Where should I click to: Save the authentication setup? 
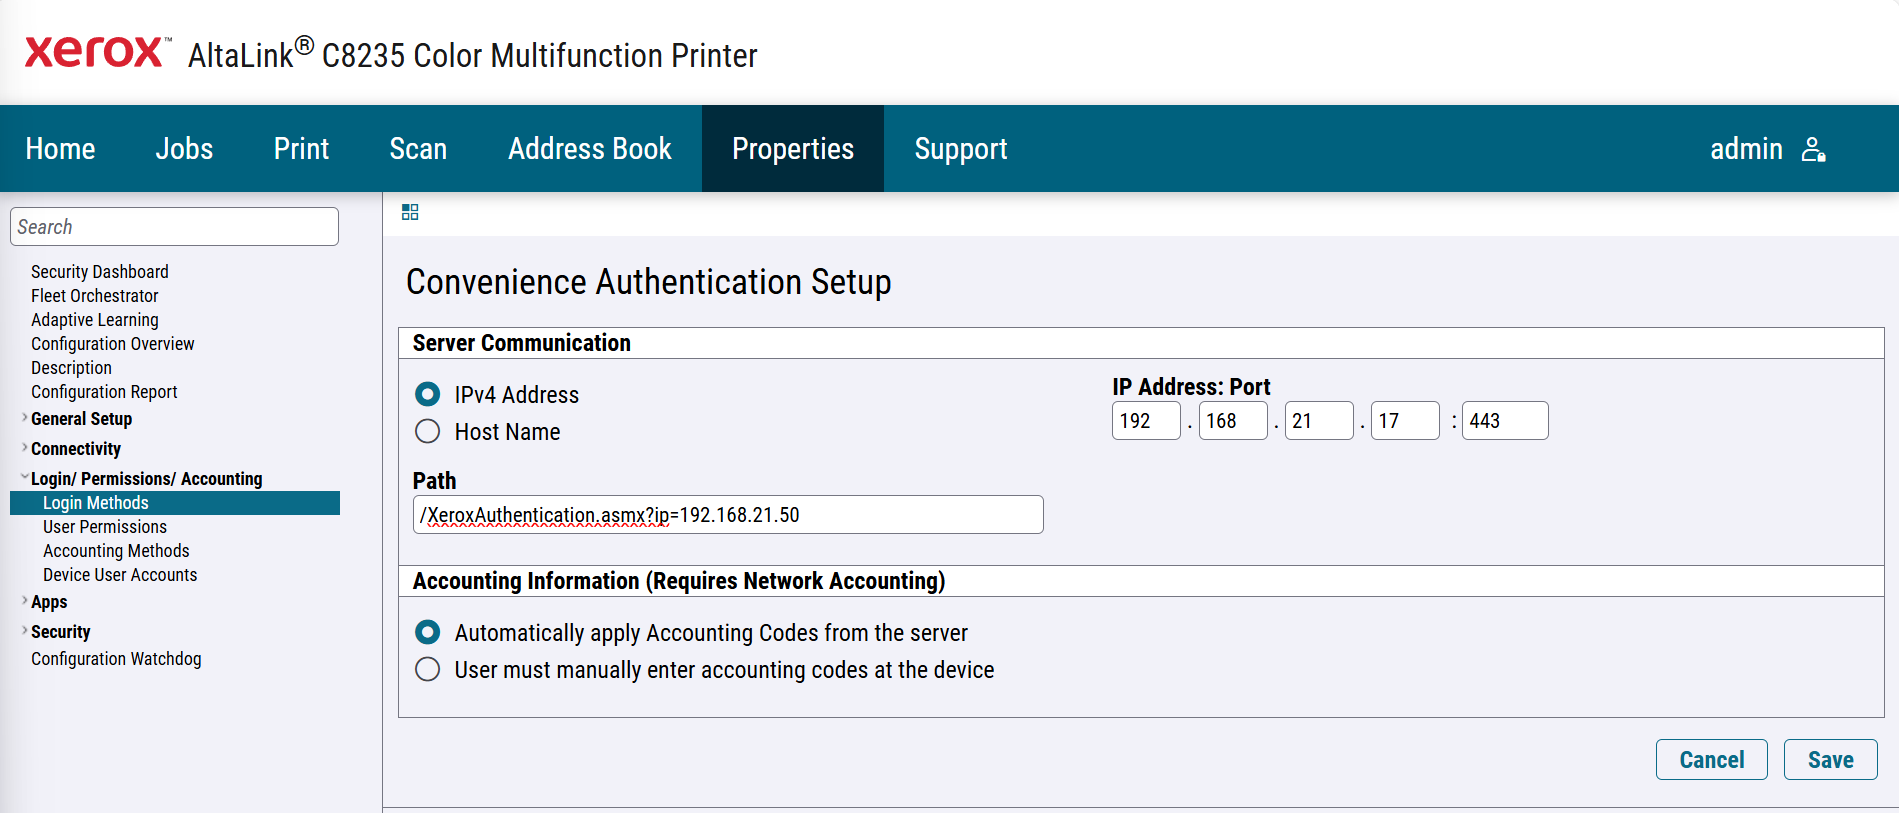point(1829,760)
